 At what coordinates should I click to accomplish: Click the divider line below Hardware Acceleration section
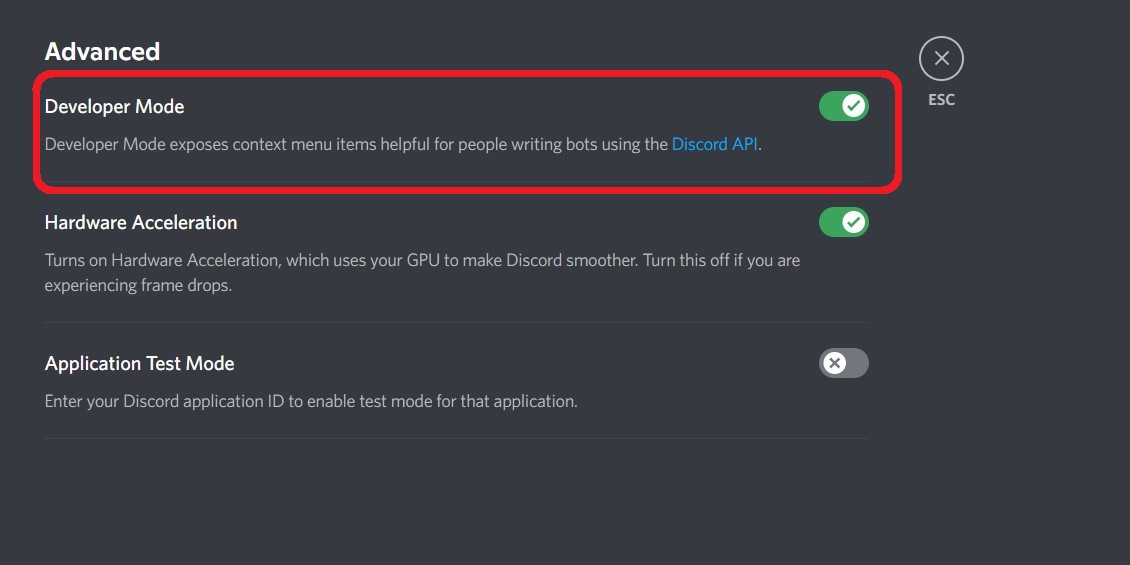click(456, 322)
